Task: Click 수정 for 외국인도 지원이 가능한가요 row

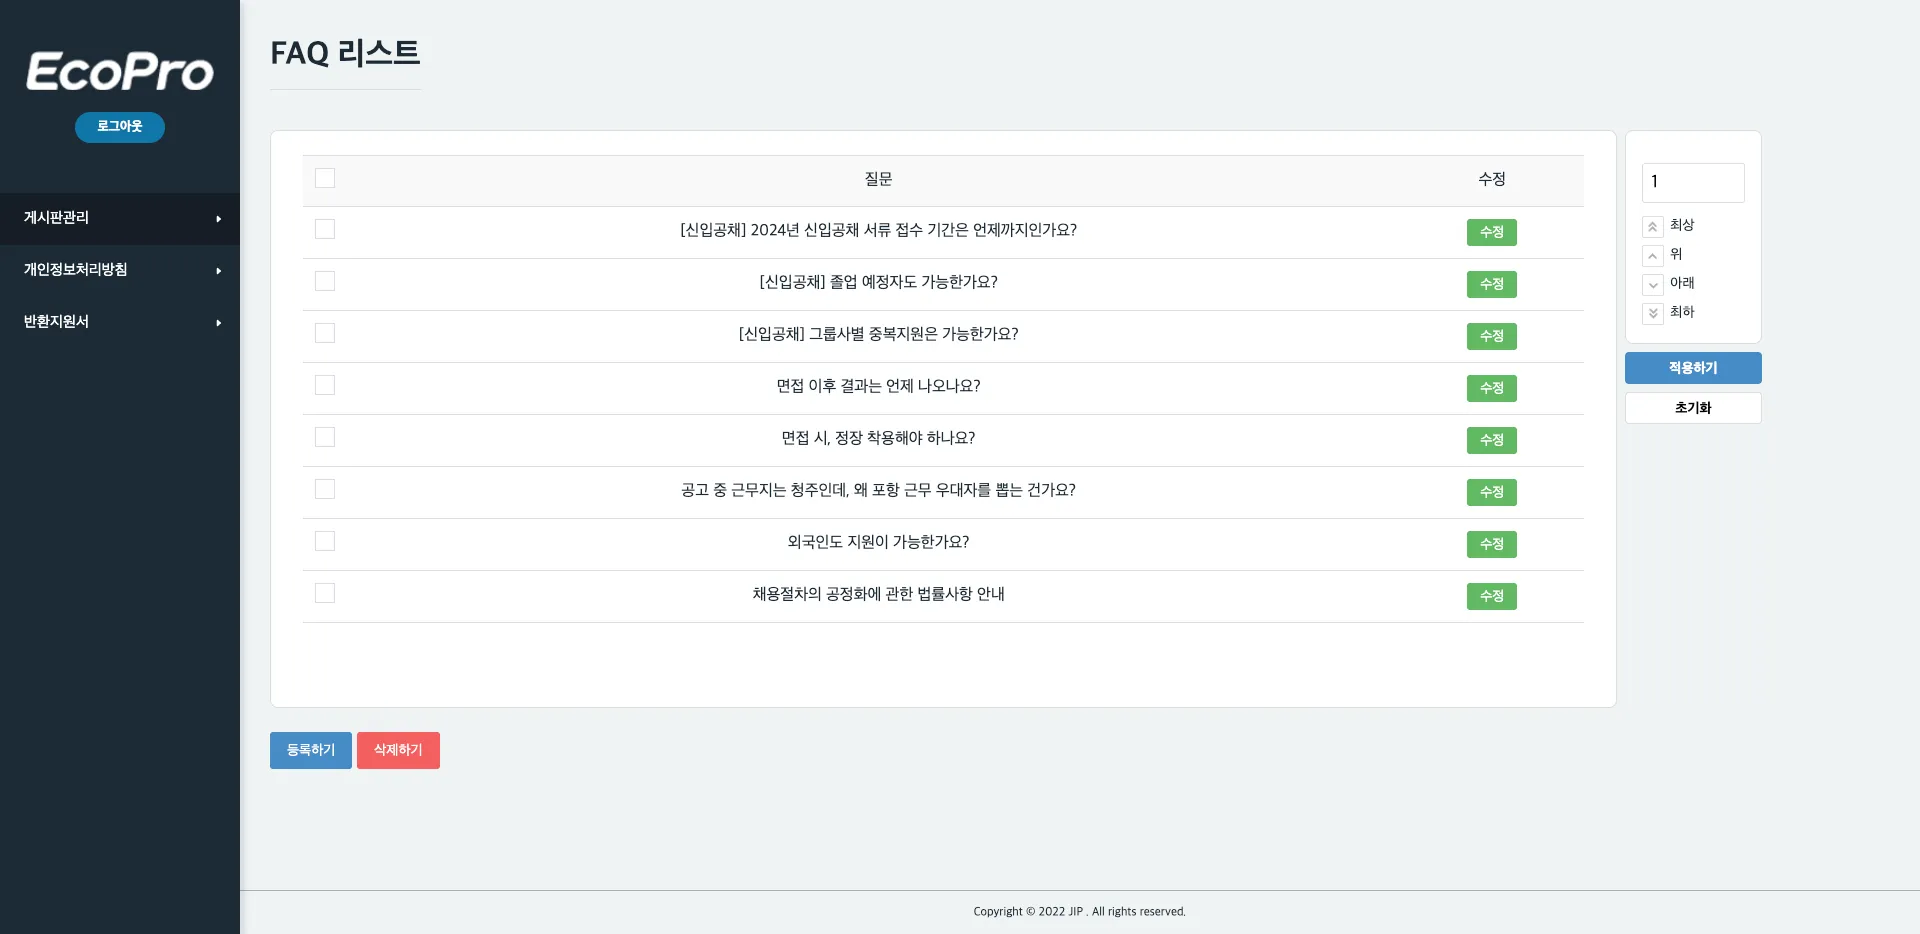Action: coord(1491,544)
